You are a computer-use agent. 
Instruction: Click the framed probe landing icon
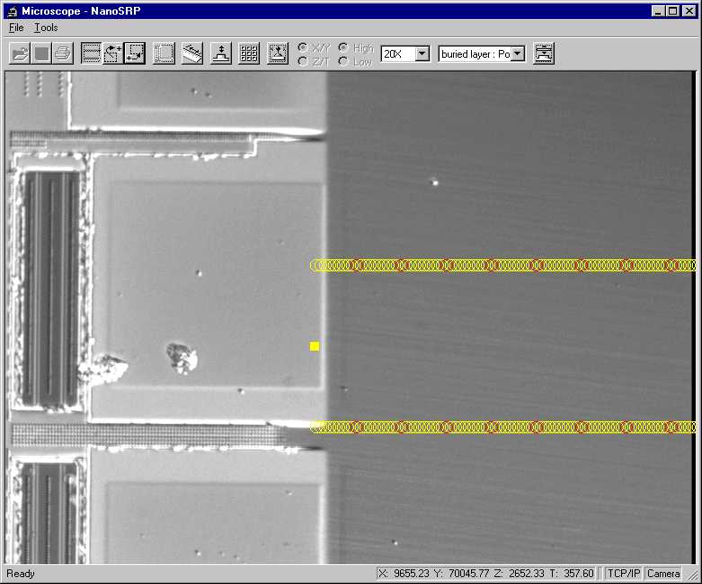tap(278, 54)
